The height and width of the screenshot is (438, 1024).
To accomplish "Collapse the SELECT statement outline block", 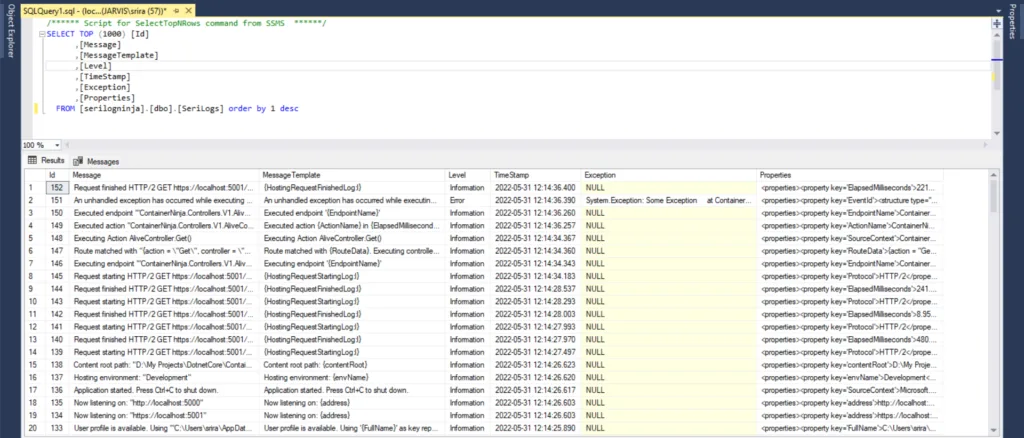I will point(42,34).
